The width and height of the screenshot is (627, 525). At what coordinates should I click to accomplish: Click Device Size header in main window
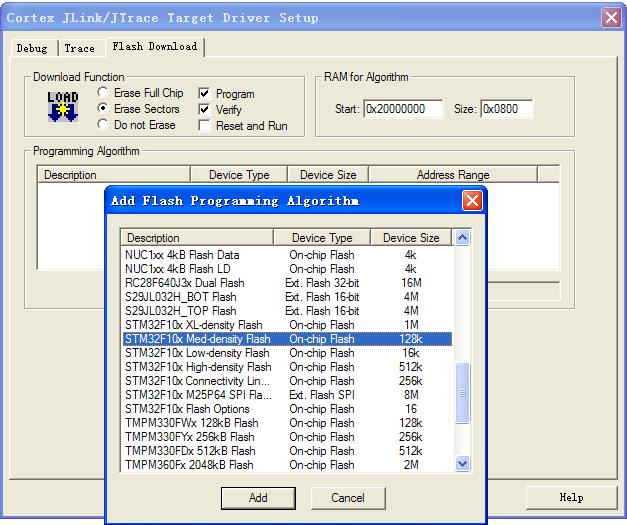pos(328,175)
